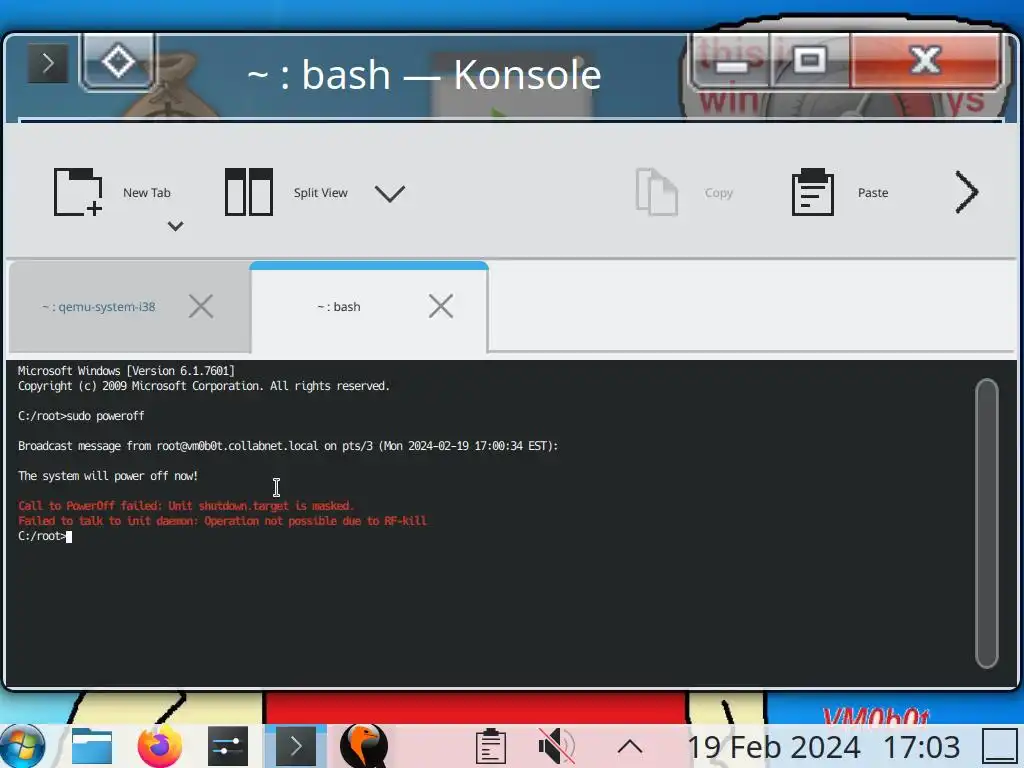
Task: Open a New Tab in Konsole
Action: pyautogui.click(x=112, y=192)
